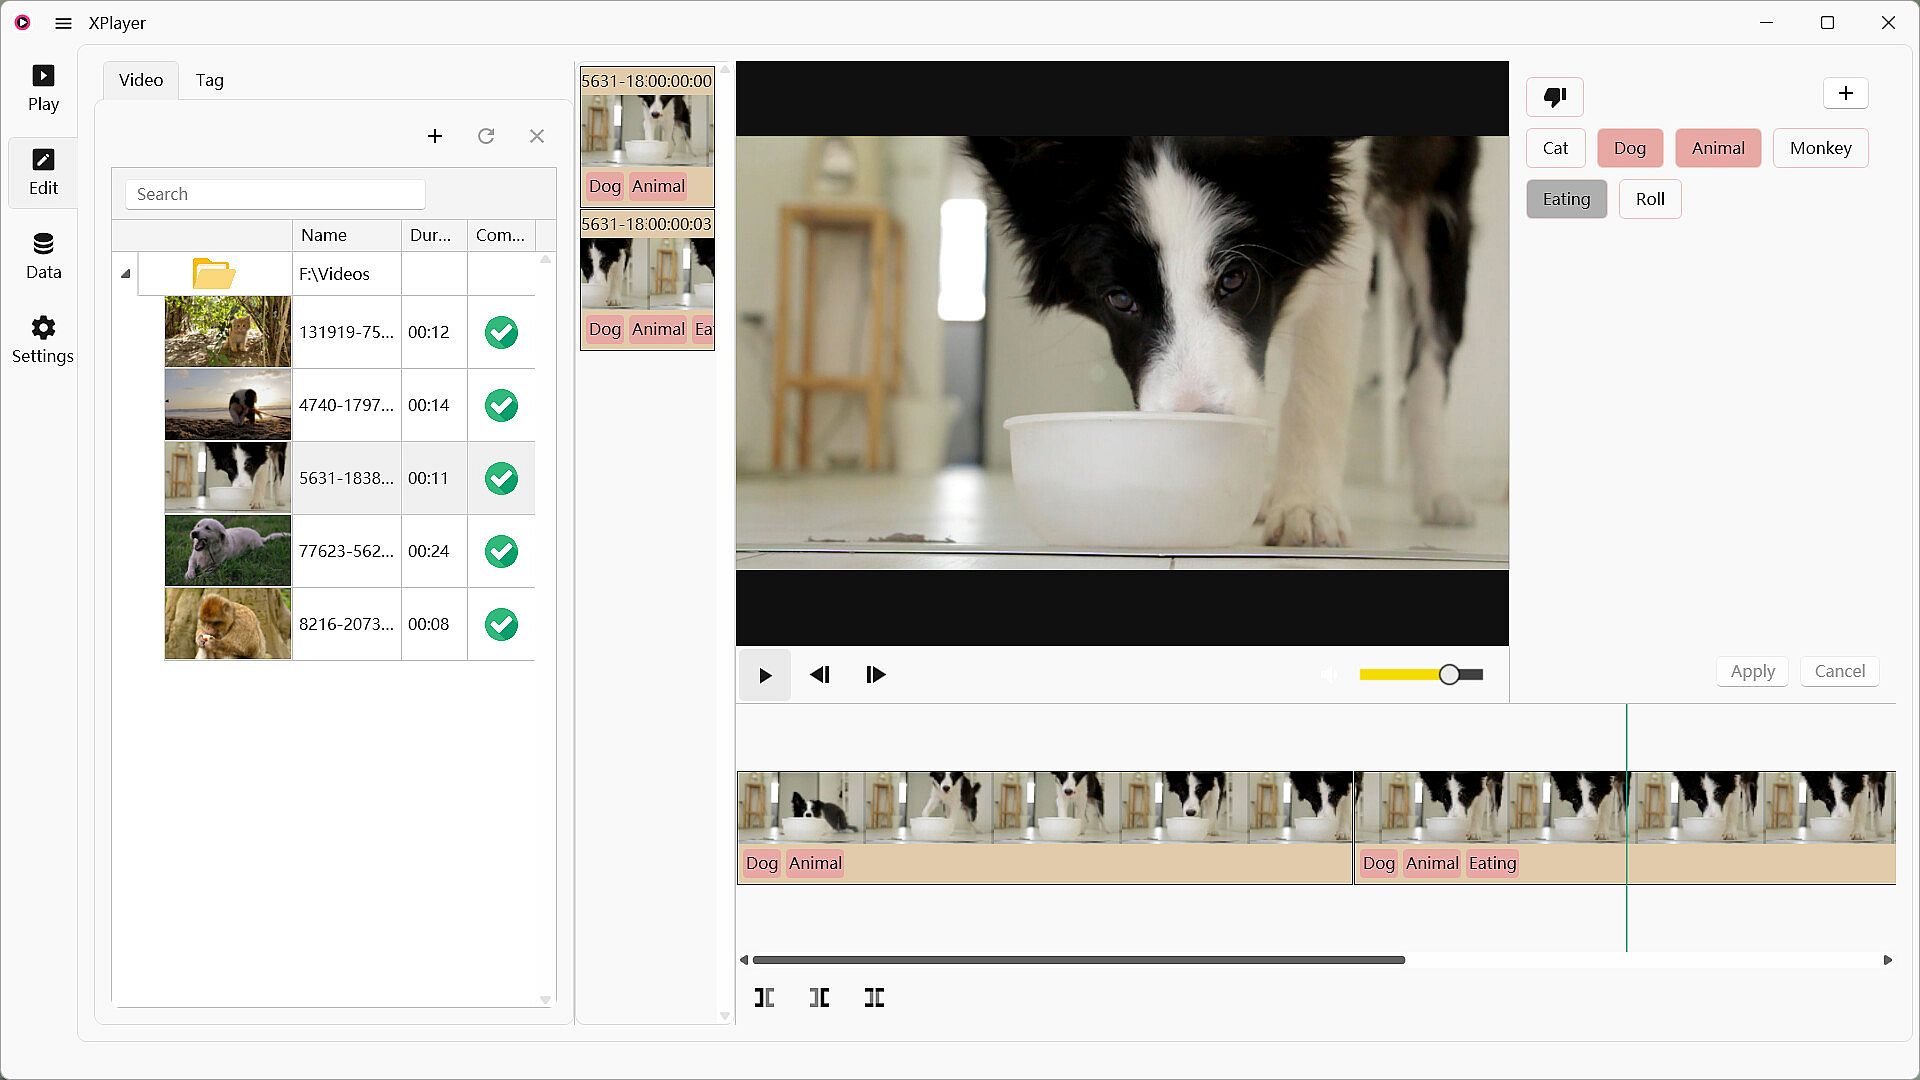This screenshot has width=1920, height=1080.
Task: Open the hamburger menu
Action: point(63,23)
